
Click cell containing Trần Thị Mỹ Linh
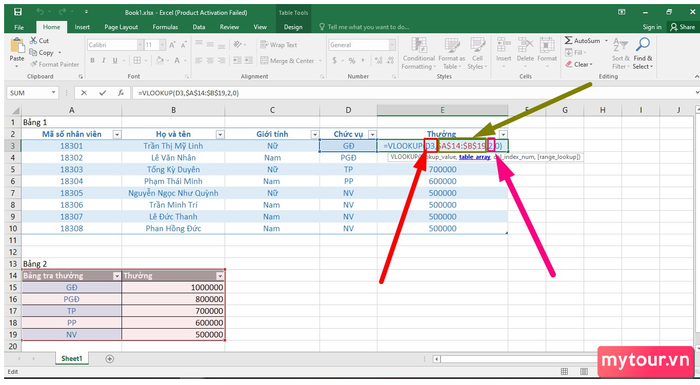click(173, 146)
